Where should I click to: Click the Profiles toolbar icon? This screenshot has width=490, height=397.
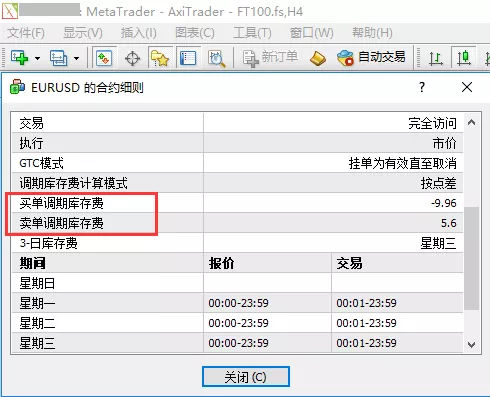[x=58, y=58]
